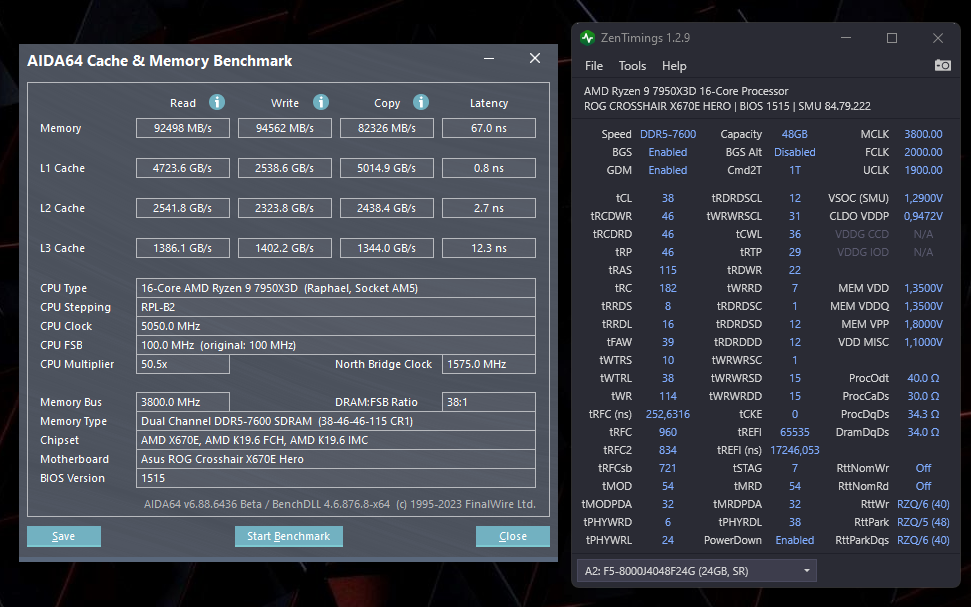The image size is (971, 607).
Task: Open the Tools menu in ZenTimings
Action: pos(632,66)
